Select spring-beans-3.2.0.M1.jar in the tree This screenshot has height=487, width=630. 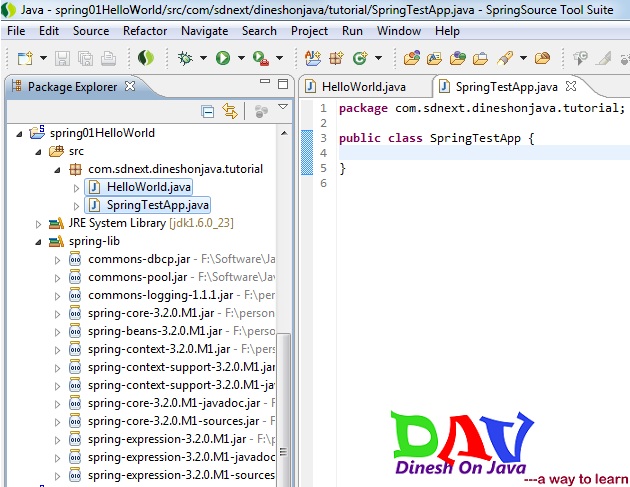[x=155, y=331]
